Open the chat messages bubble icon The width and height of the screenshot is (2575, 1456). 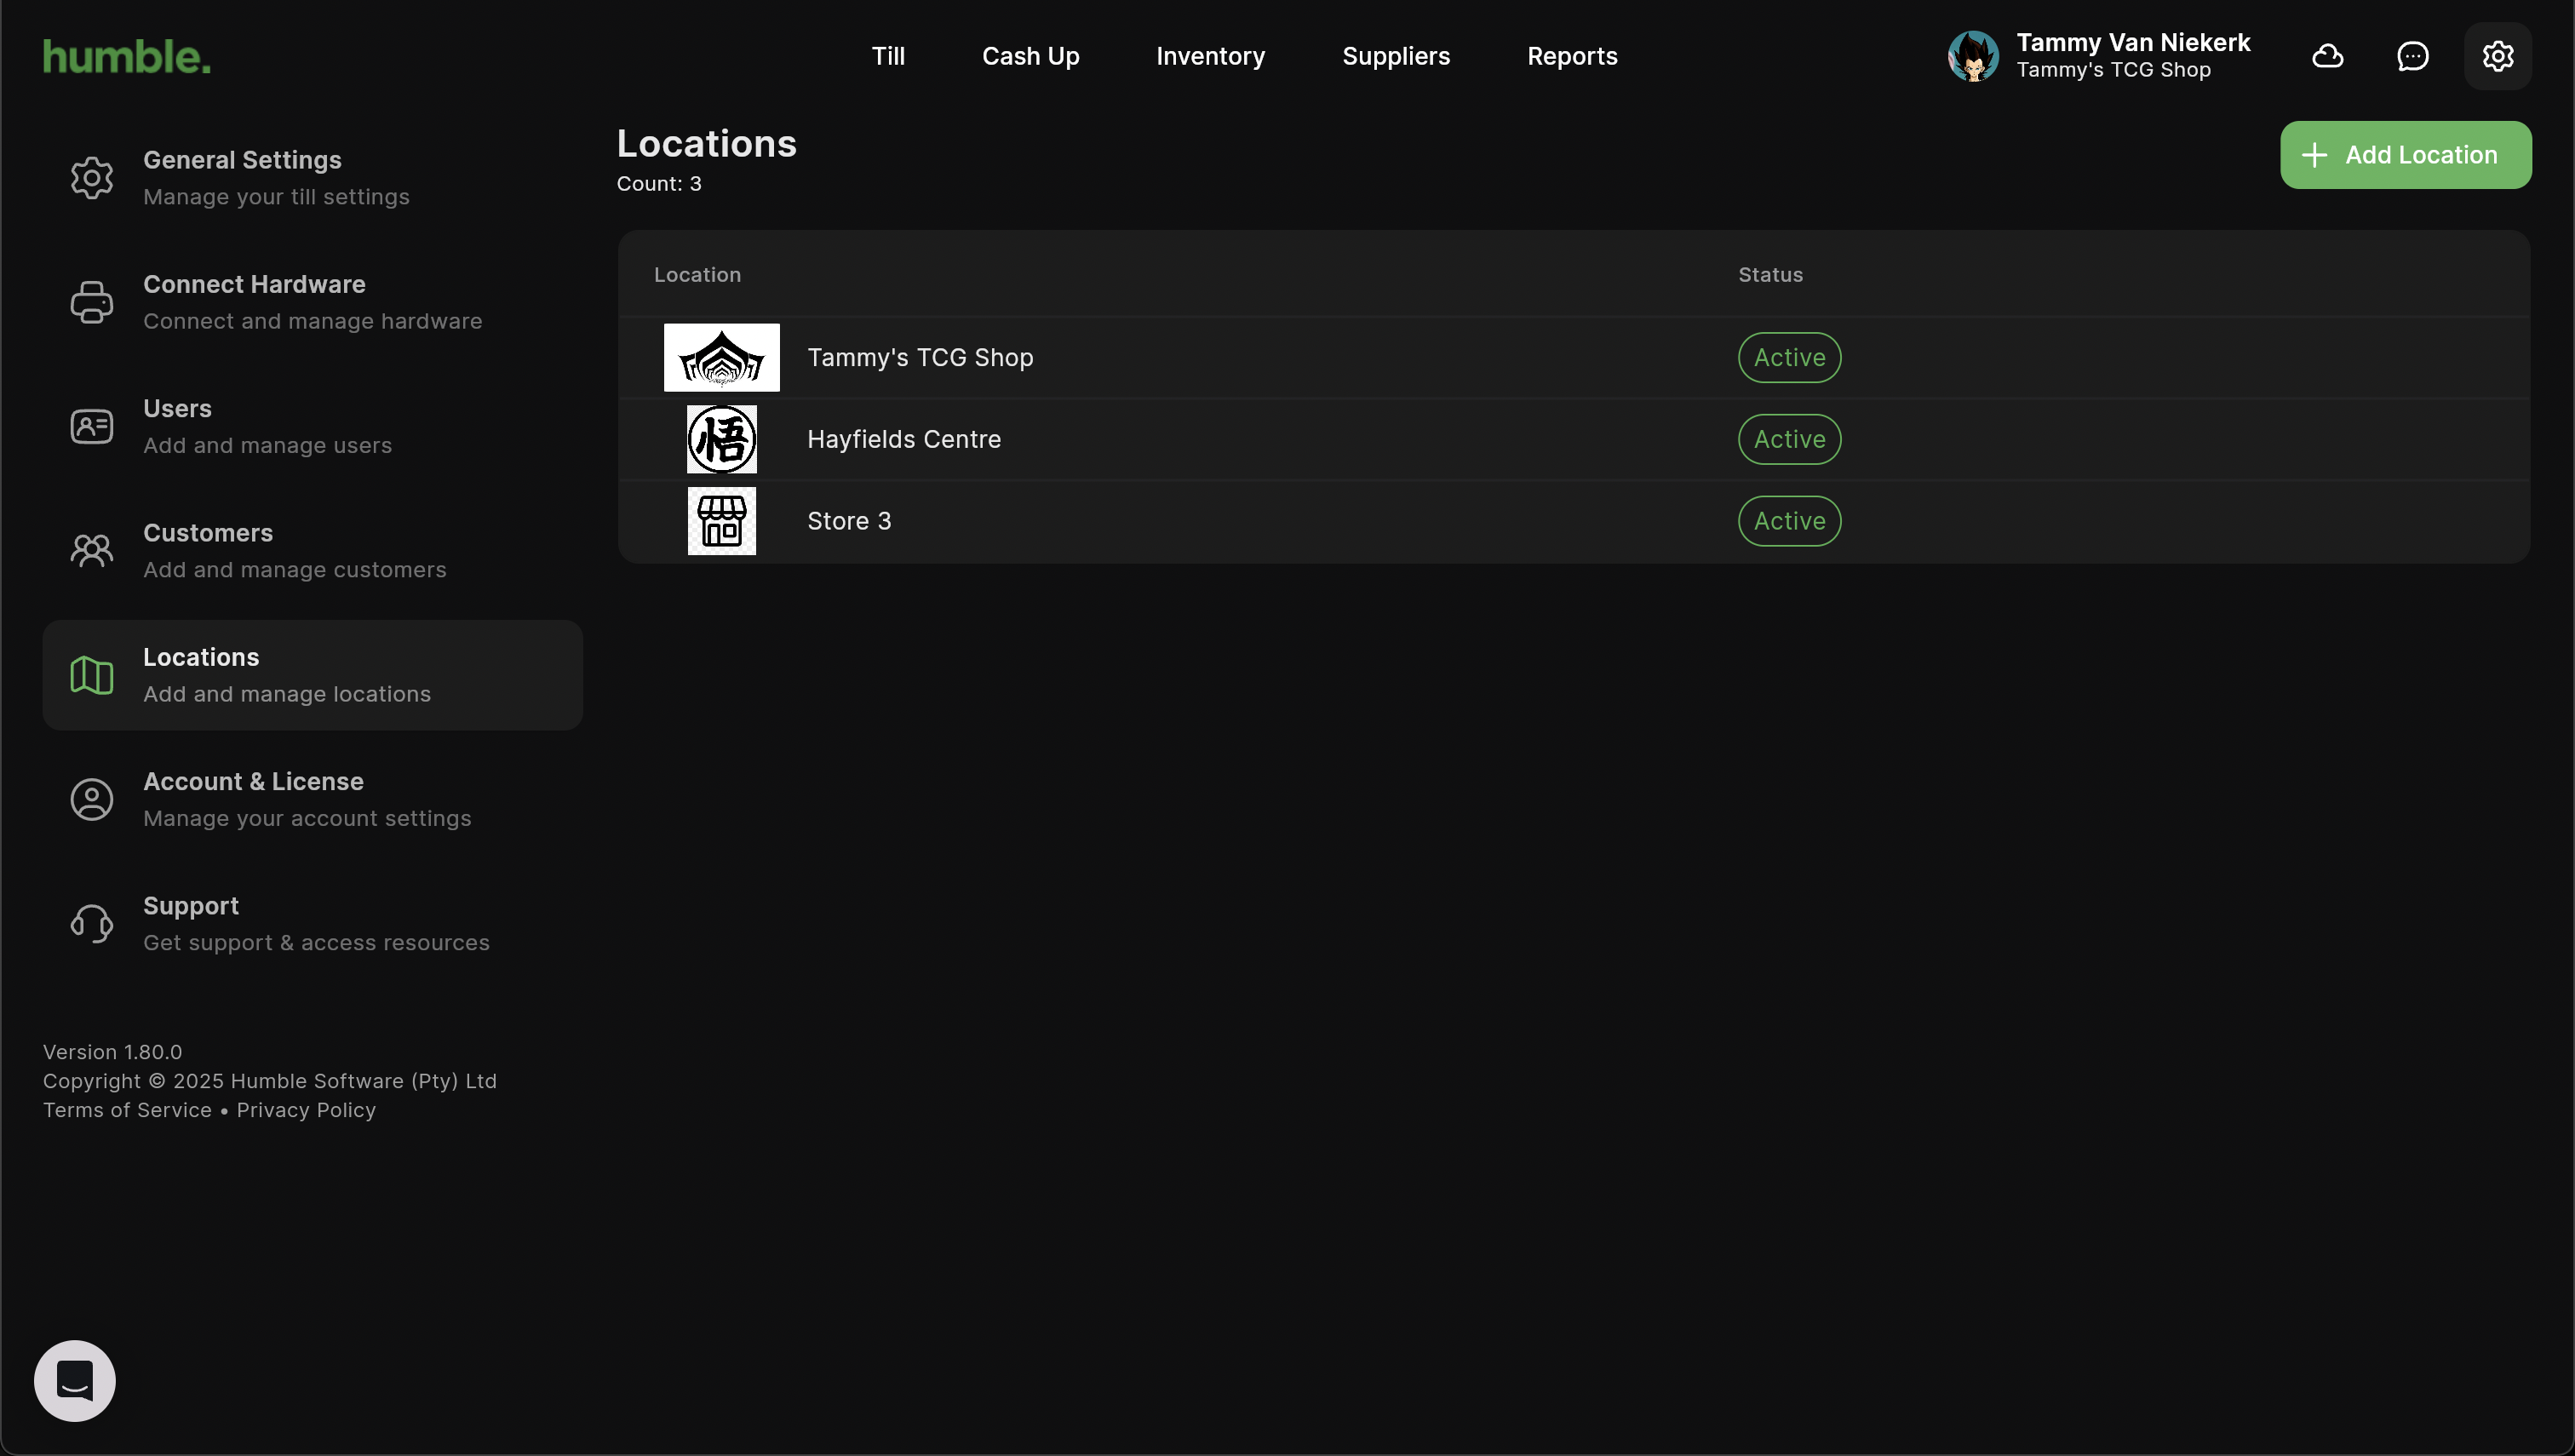pos(2412,56)
